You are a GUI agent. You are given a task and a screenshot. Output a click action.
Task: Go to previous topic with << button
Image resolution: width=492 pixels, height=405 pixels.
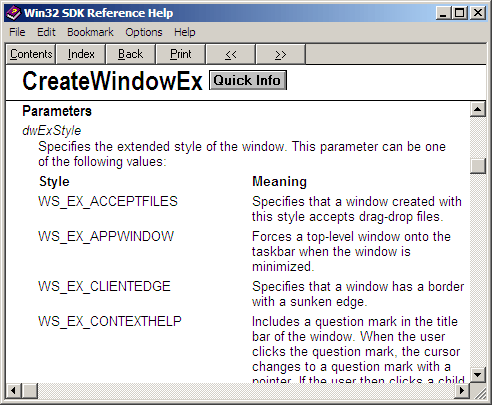point(231,54)
